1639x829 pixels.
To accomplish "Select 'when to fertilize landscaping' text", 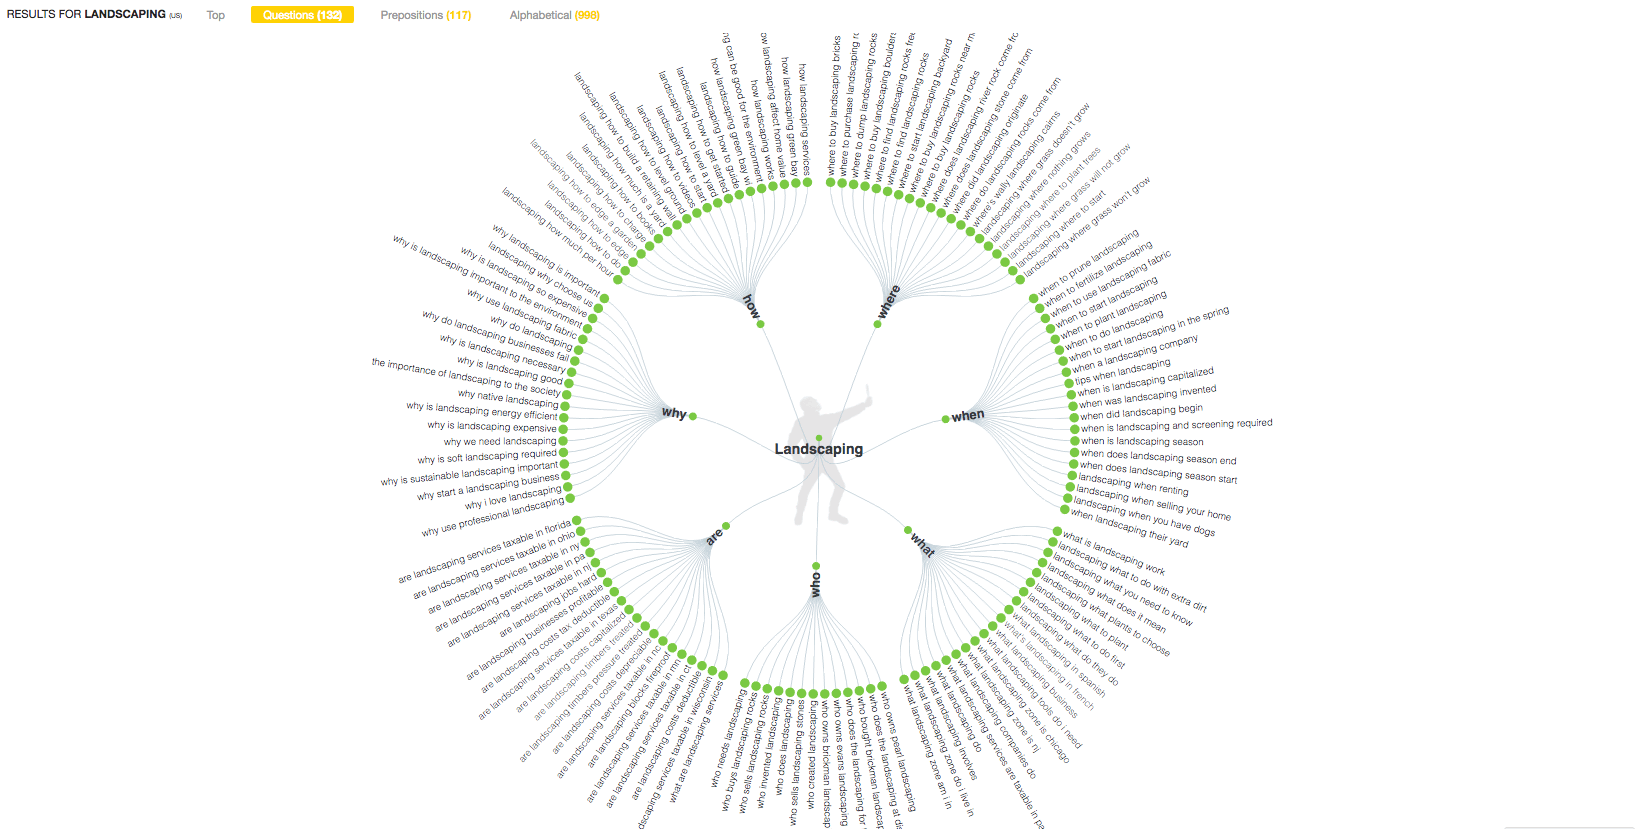I will click(1097, 274).
